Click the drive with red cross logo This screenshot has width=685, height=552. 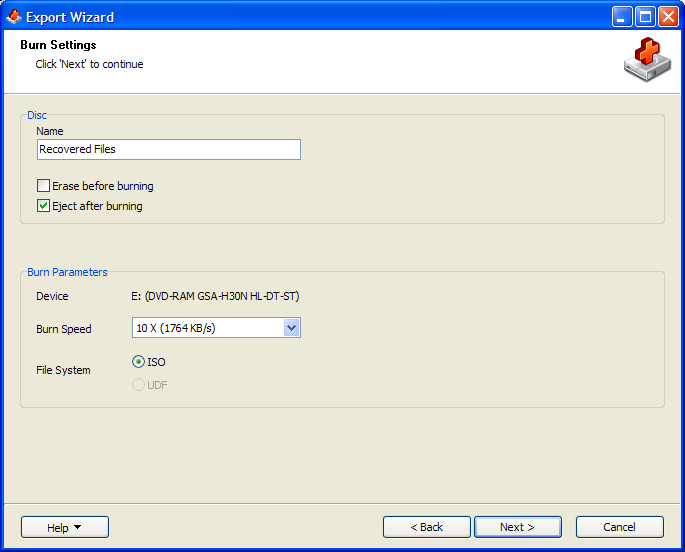(647, 59)
